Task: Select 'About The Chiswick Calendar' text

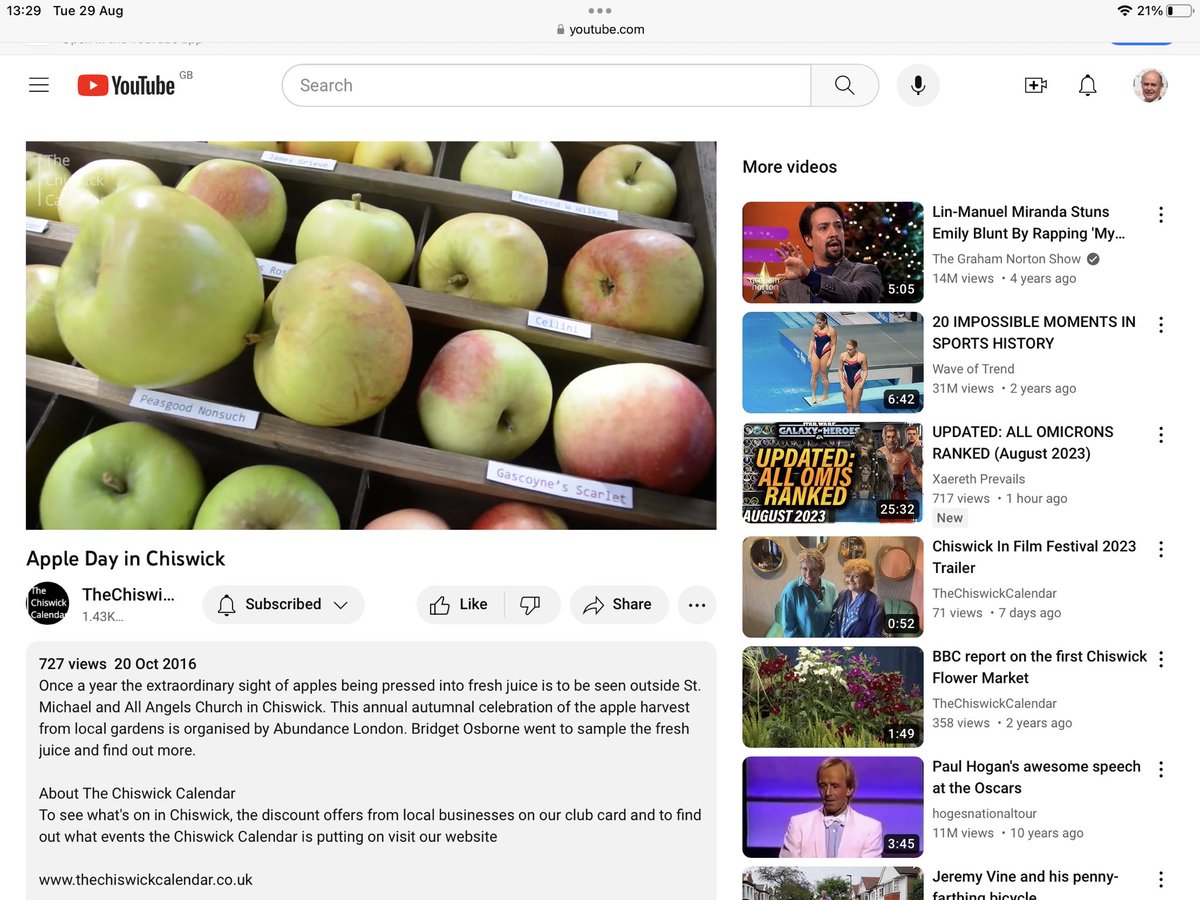Action: [137, 794]
